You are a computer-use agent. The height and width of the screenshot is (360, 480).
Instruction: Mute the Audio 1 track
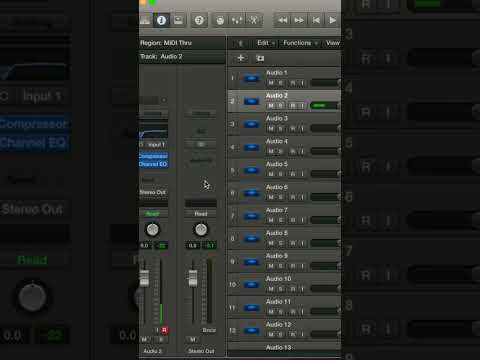pos(271,83)
